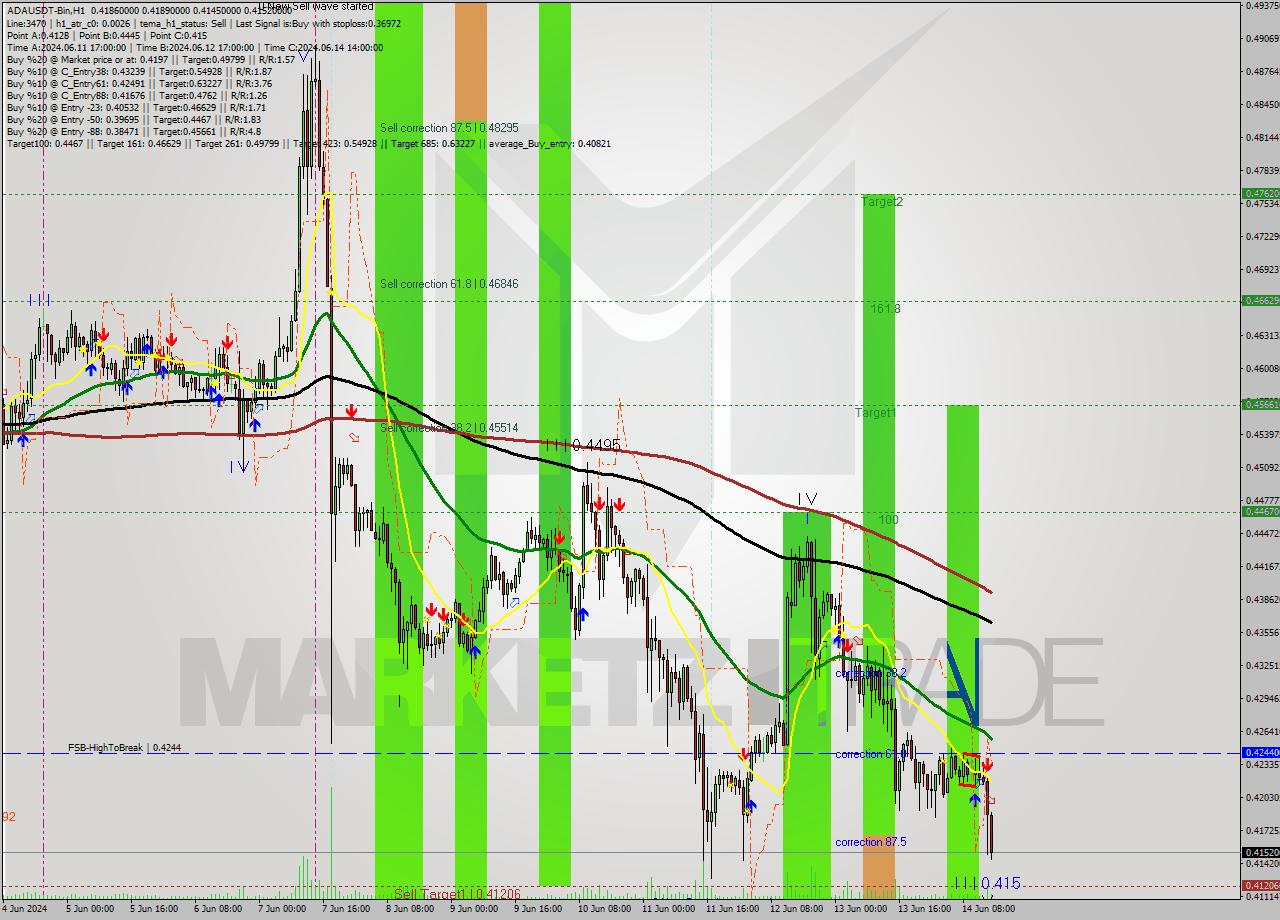Click the 'I I I 0.415' wave label
Viewport: 1280px width, 920px height.
point(986,883)
